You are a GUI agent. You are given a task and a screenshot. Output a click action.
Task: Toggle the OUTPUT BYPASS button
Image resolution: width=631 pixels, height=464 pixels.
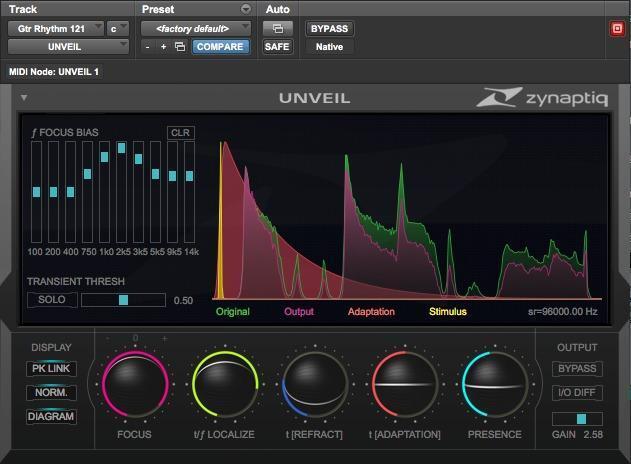click(577, 368)
